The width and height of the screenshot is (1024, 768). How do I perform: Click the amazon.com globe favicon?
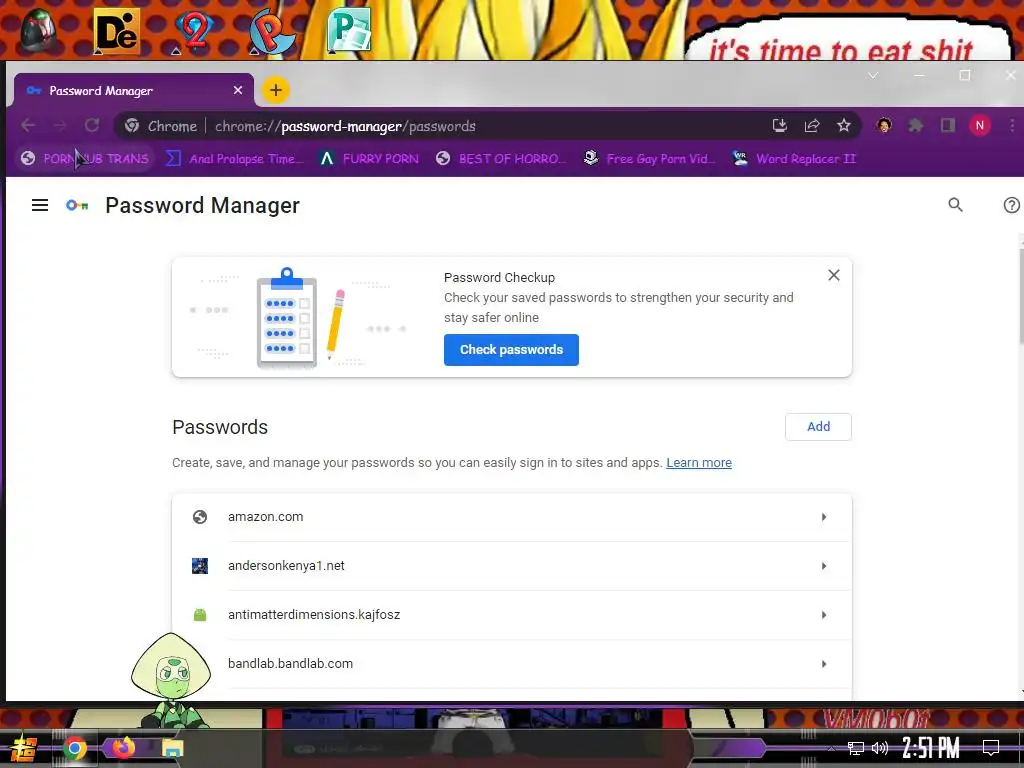click(x=200, y=517)
